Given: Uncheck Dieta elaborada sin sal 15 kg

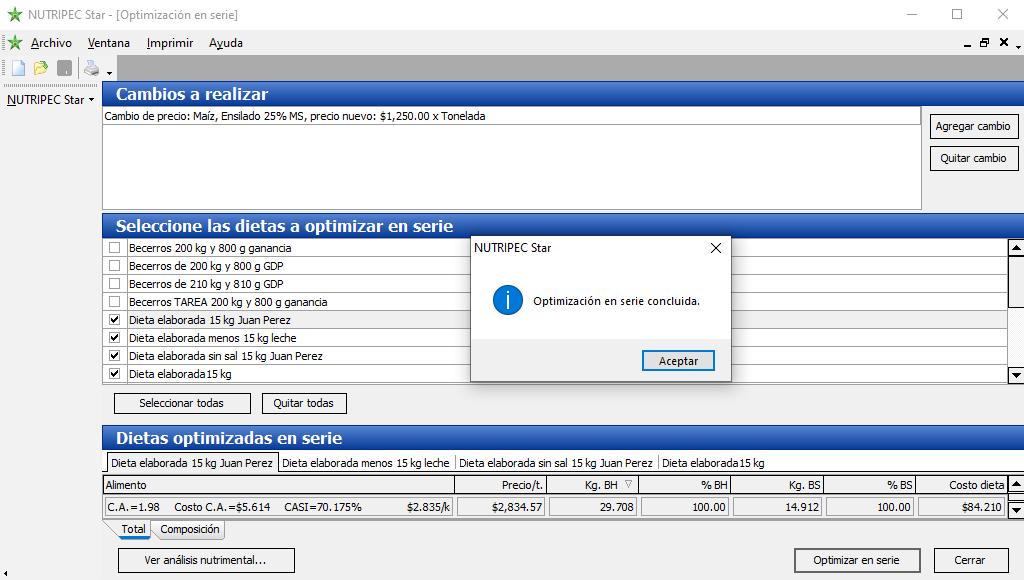Looking at the screenshot, I should (x=114, y=355).
